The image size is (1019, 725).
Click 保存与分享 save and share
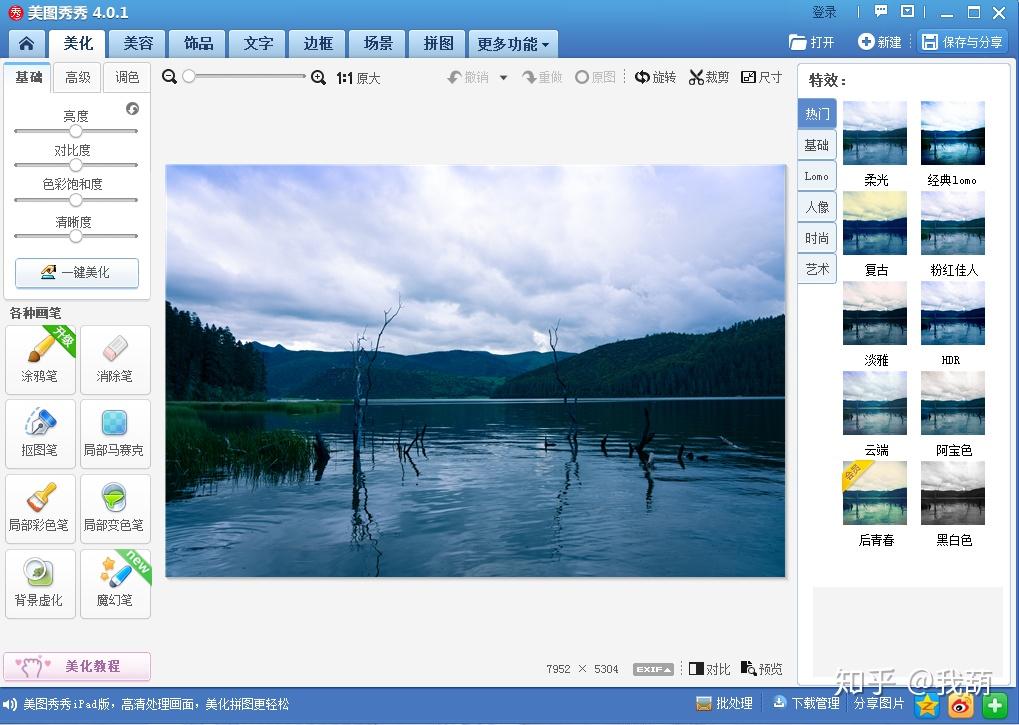(962, 42)
